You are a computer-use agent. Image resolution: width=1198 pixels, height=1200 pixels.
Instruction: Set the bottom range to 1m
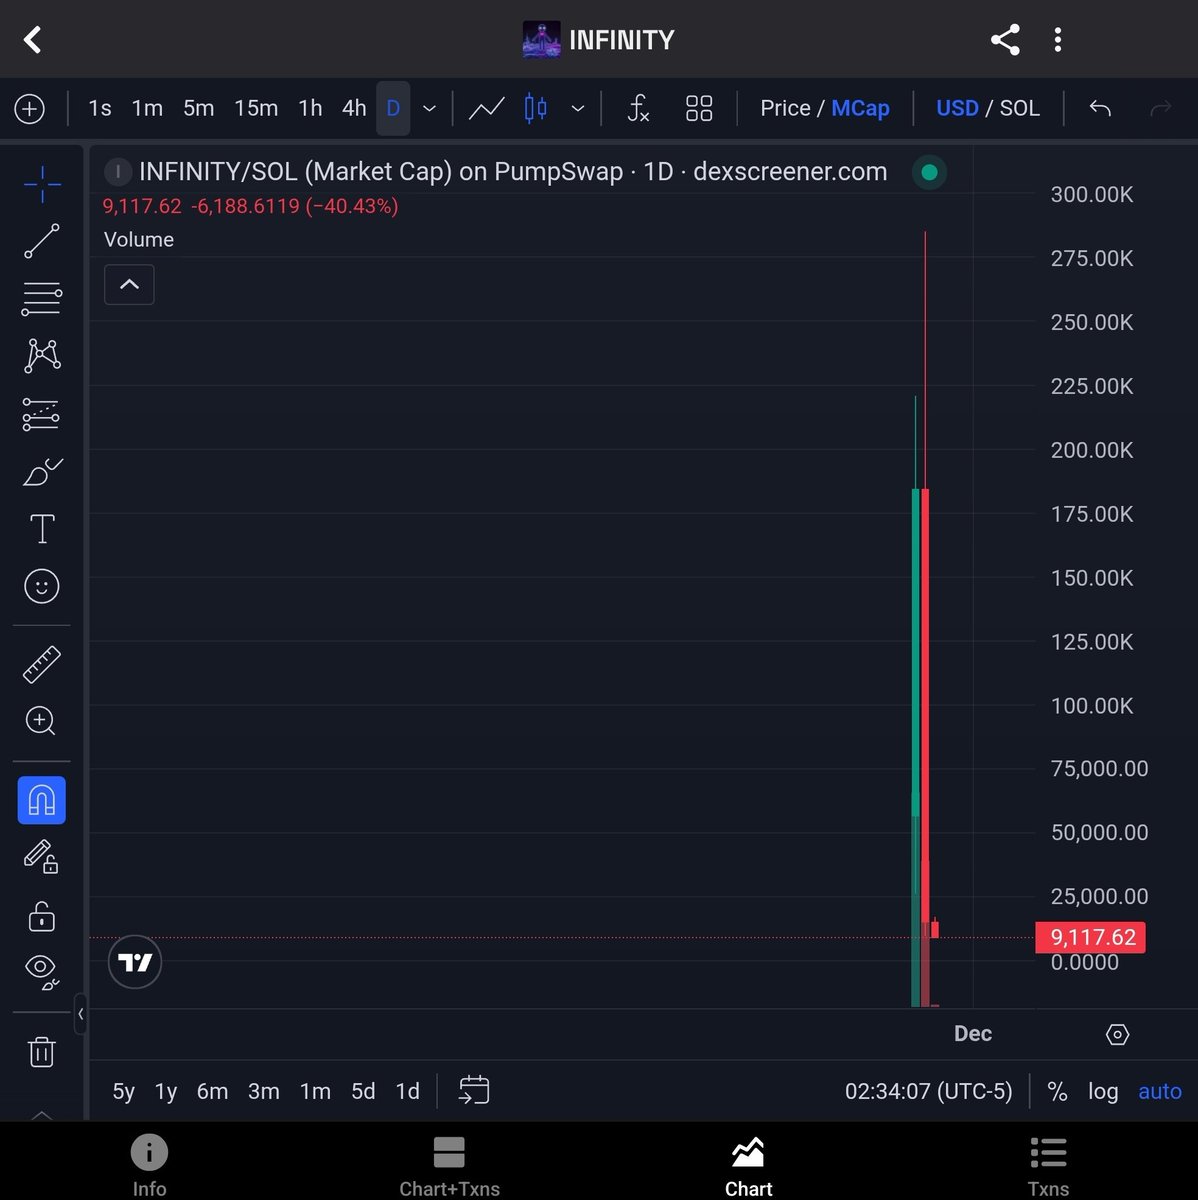pos(315,1091)
